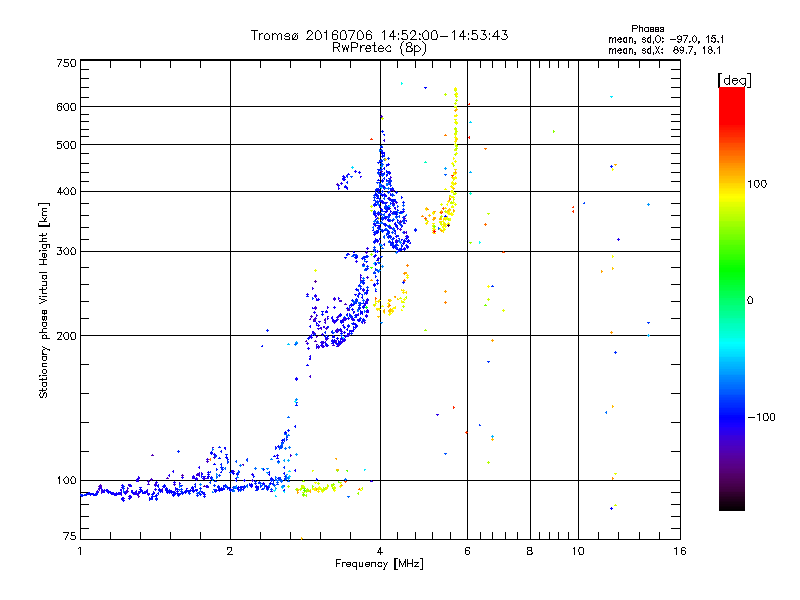
Task: Click the x-axis '10' tick label
Action: click(x=578, y=551)
